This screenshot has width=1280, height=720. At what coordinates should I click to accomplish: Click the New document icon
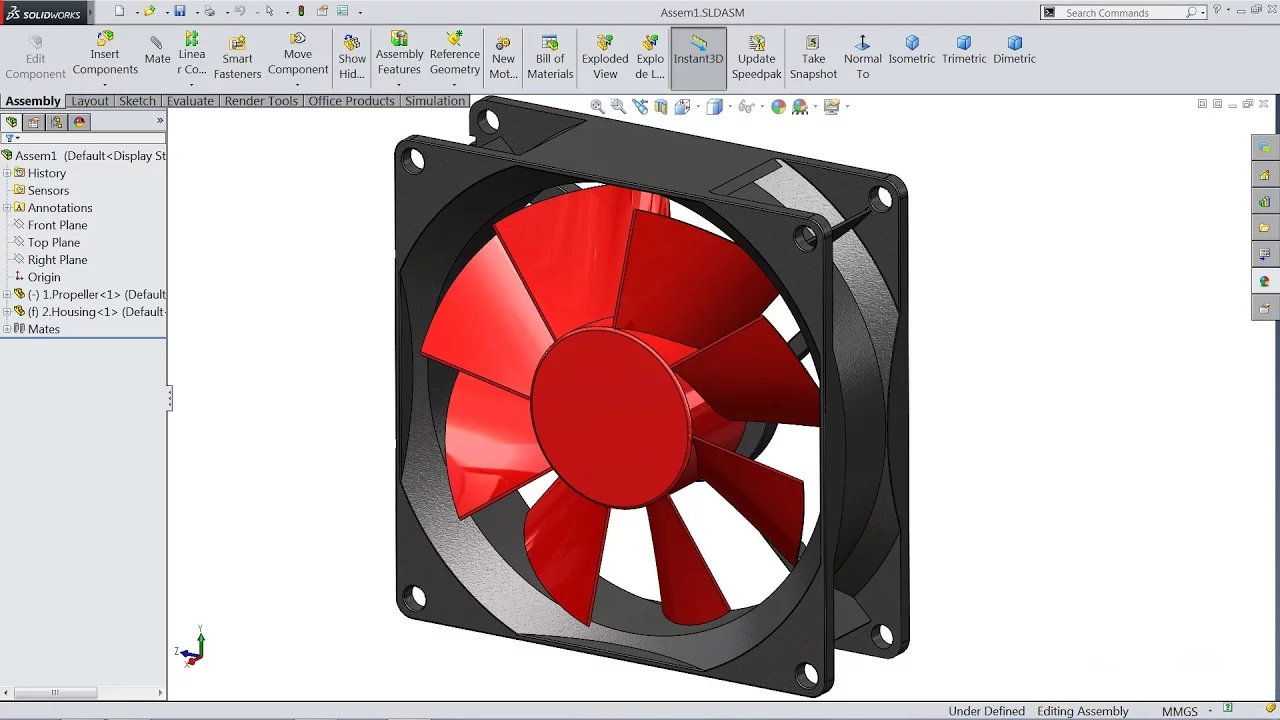pos(120,11)
